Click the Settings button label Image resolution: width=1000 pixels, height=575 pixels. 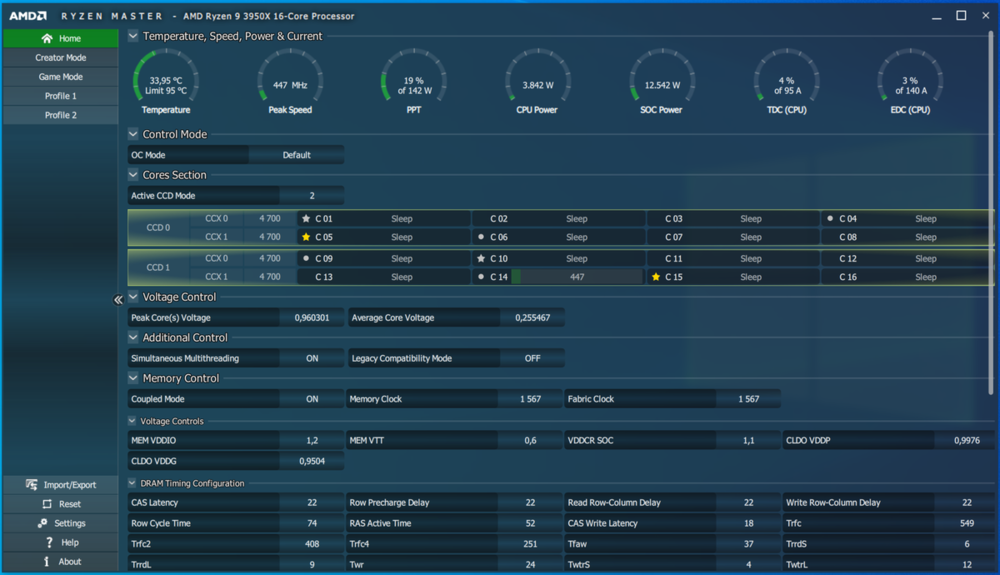pos(70,523)
